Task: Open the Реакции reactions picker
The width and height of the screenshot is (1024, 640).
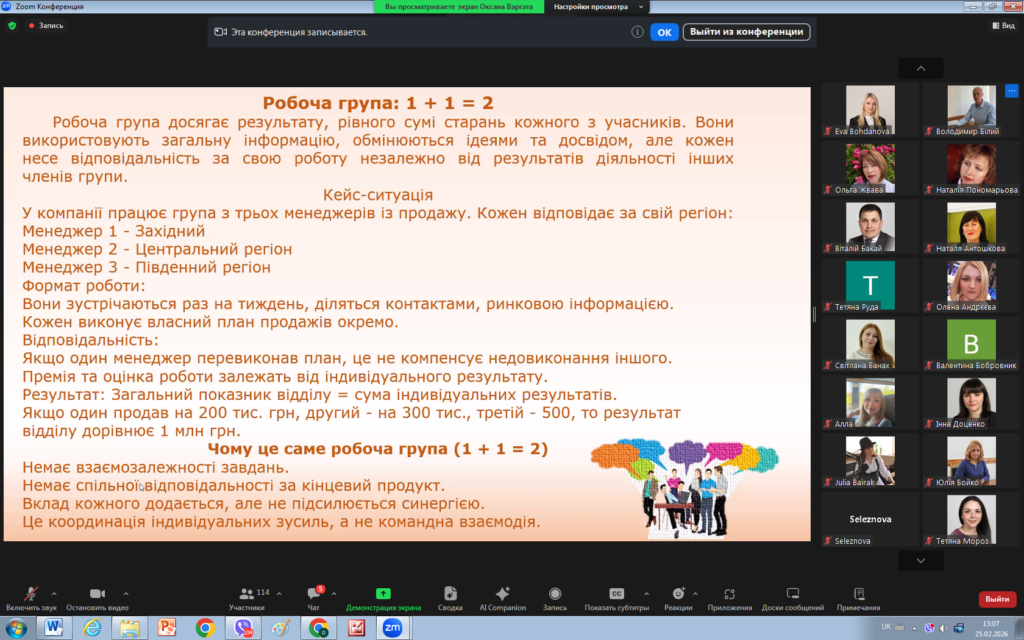Action: click(x=678, y=594)
